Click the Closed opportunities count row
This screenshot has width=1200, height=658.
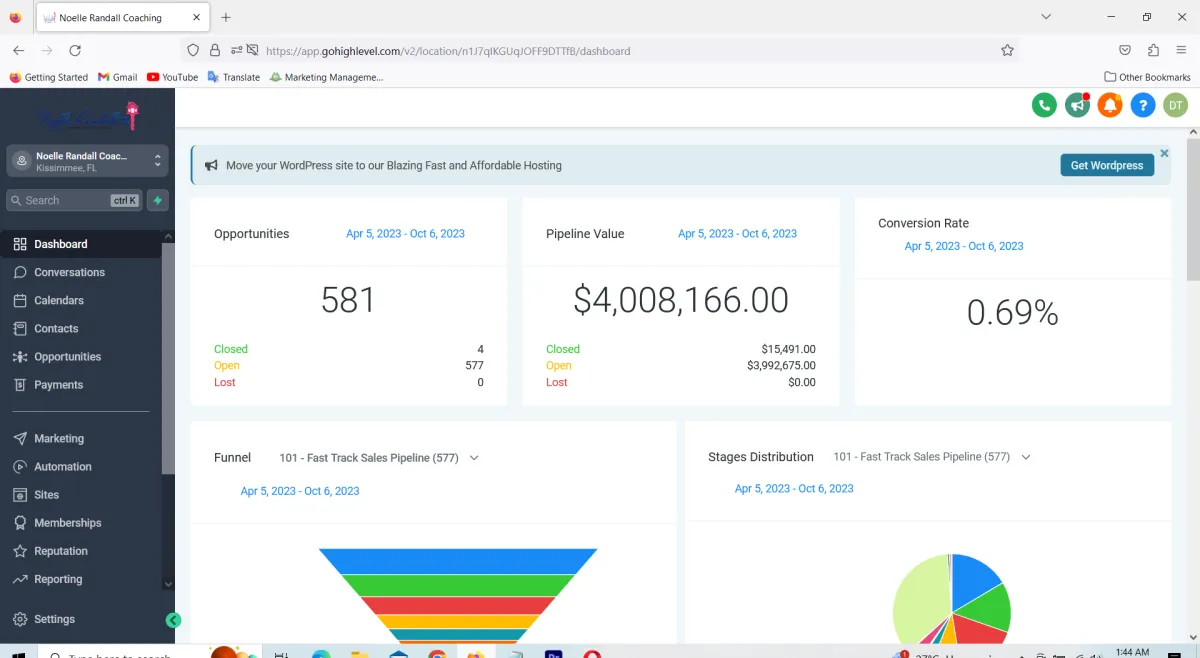pyautogui.click(x=348, y=349)
